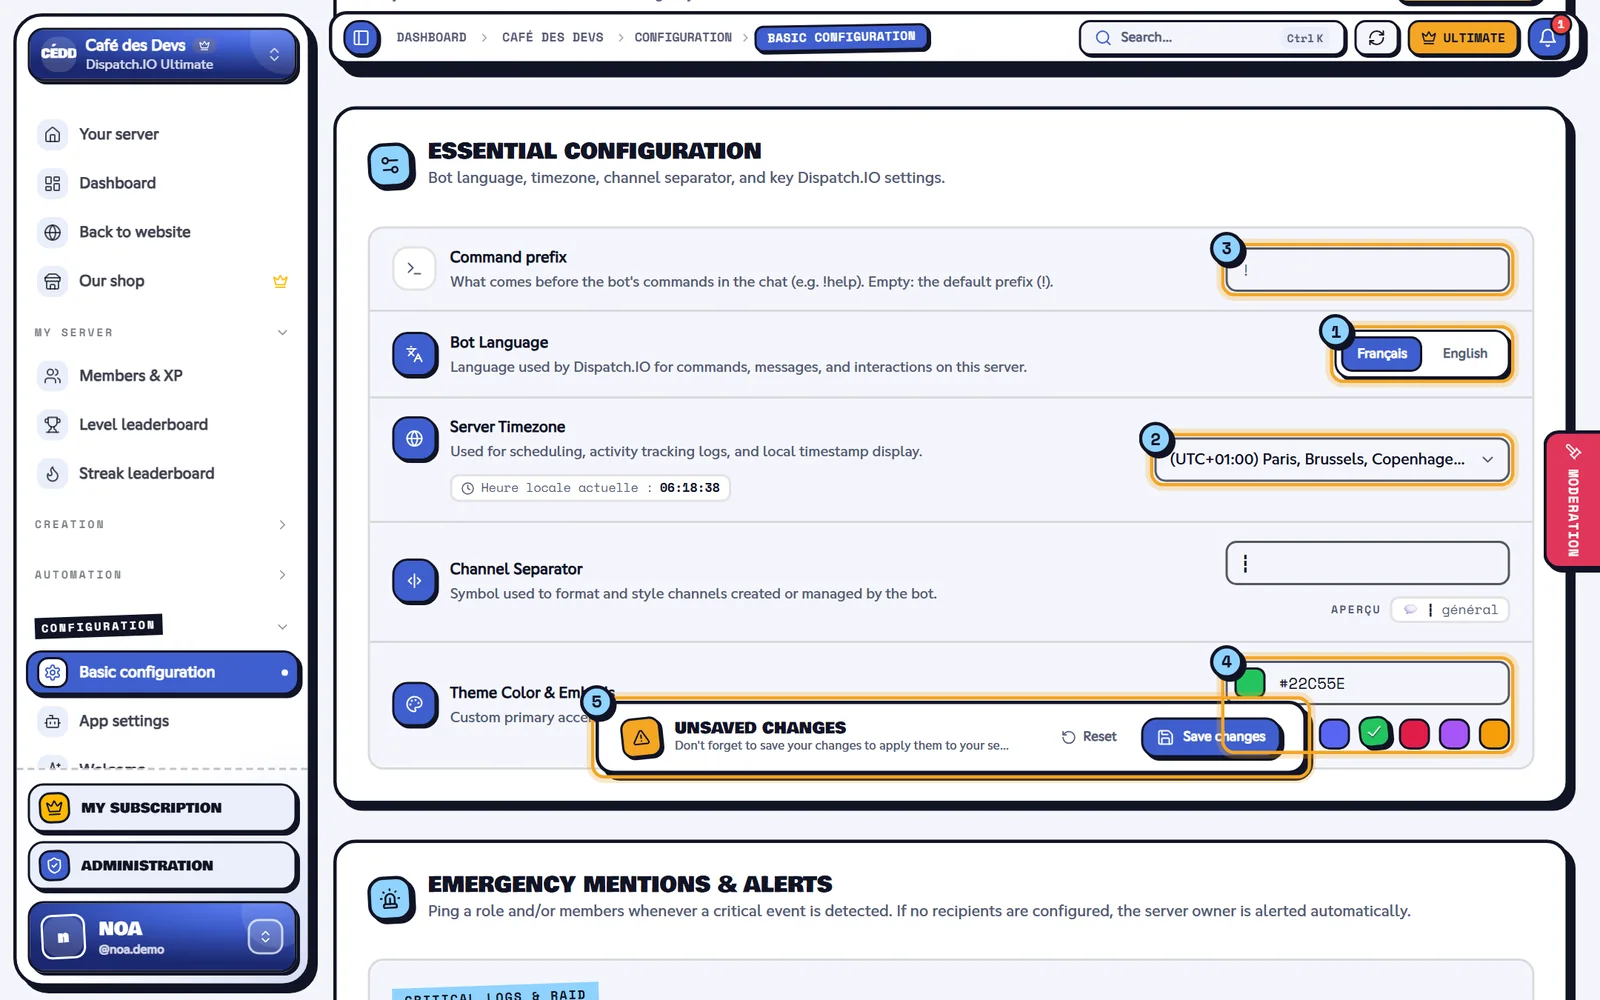Viewport: 1600px width, 1000px height.
Task: Click the Level leaderboard trophy icon
Action: click(x=53, y=424)
